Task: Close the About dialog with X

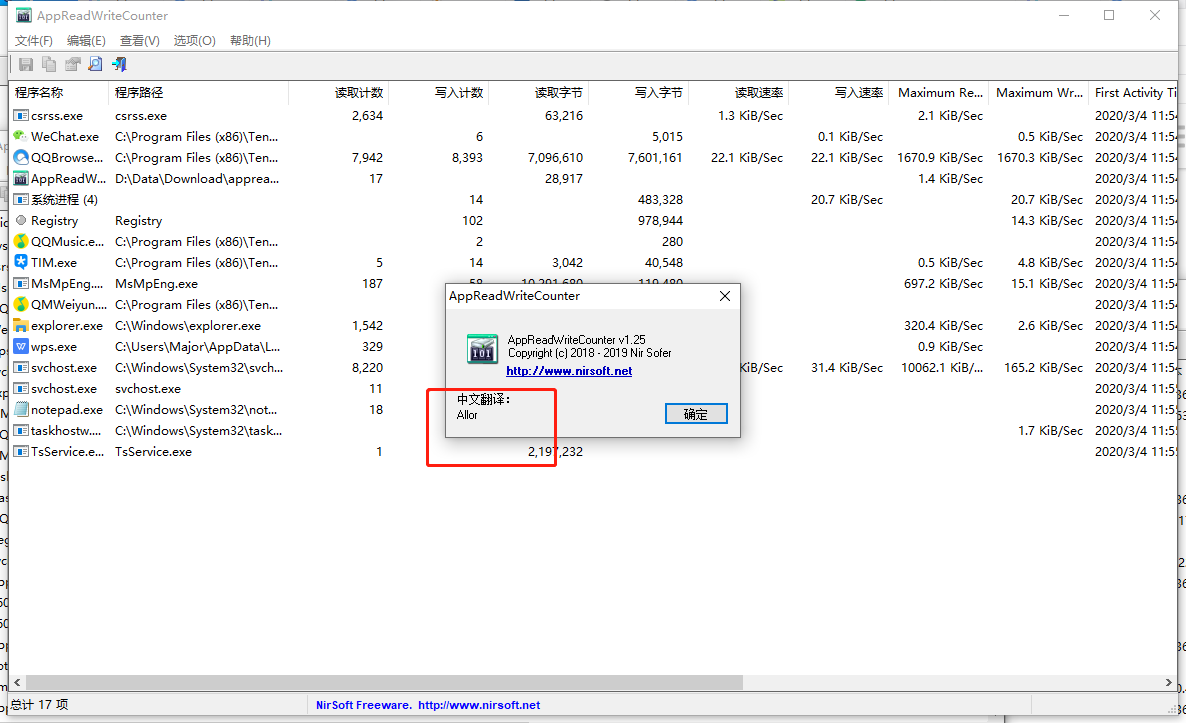Action: click(x=725, y=296)
